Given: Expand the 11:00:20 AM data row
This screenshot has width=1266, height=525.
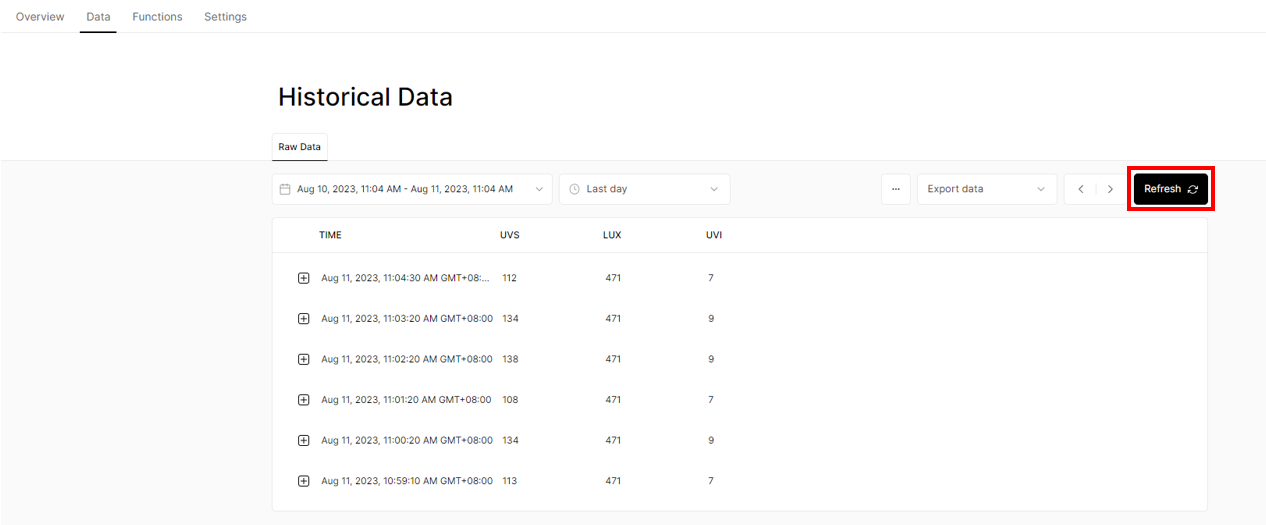Looking at the screenshot, I should (x=304, y=440).
